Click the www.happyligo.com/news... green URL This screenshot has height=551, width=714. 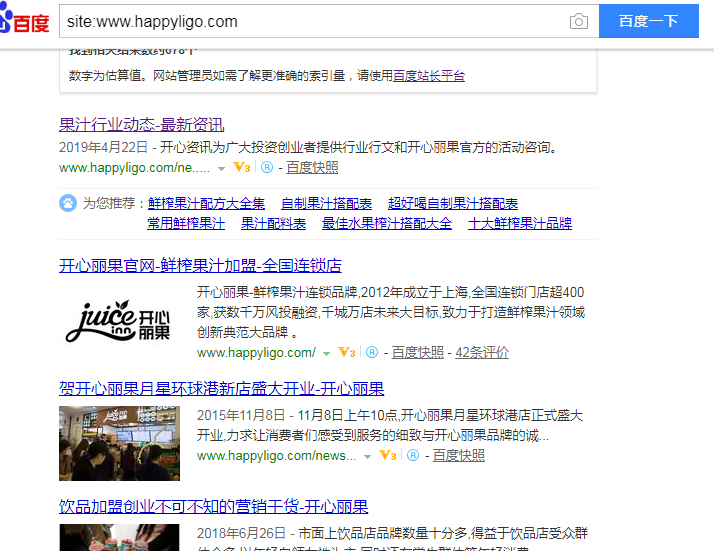pos(276,455)
